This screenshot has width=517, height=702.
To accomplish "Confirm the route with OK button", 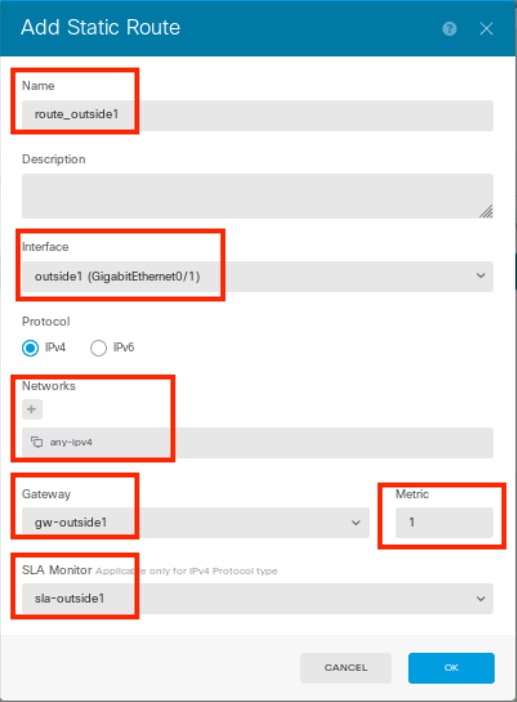I will 451,668.
